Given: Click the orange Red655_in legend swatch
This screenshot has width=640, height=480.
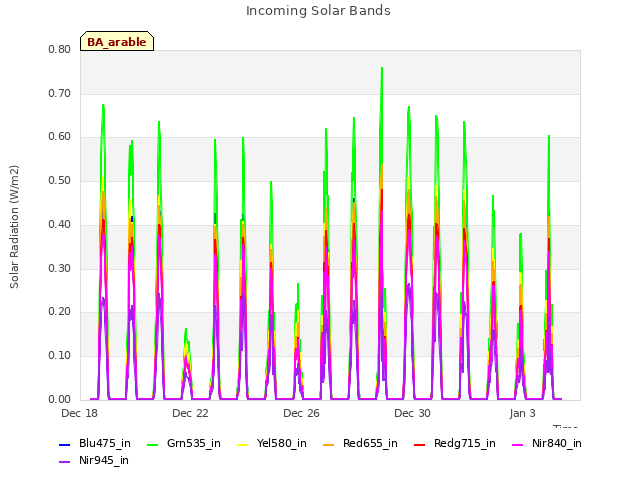Looking at the screenshot, I should point(329,445).
